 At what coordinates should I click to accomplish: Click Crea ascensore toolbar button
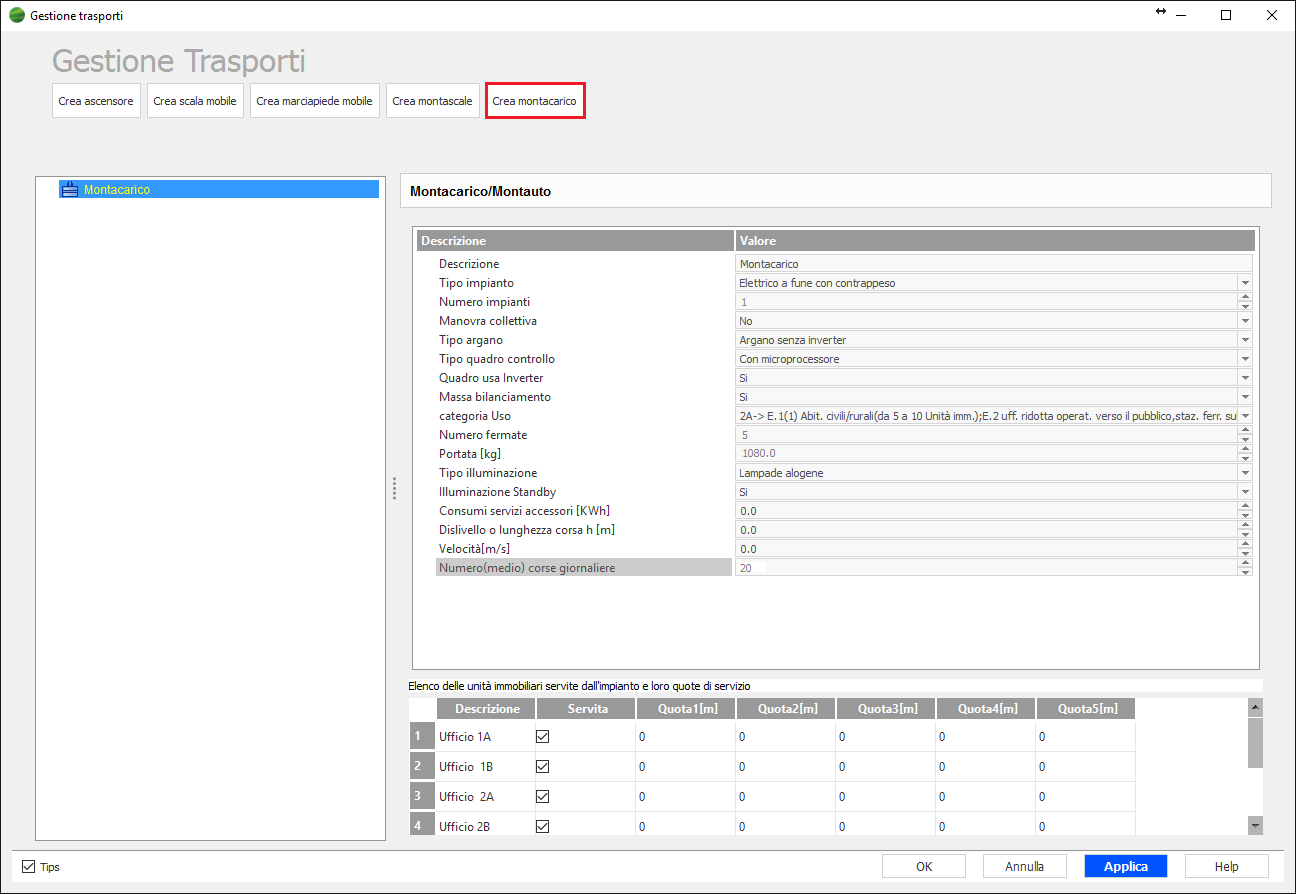coord(96,101)
